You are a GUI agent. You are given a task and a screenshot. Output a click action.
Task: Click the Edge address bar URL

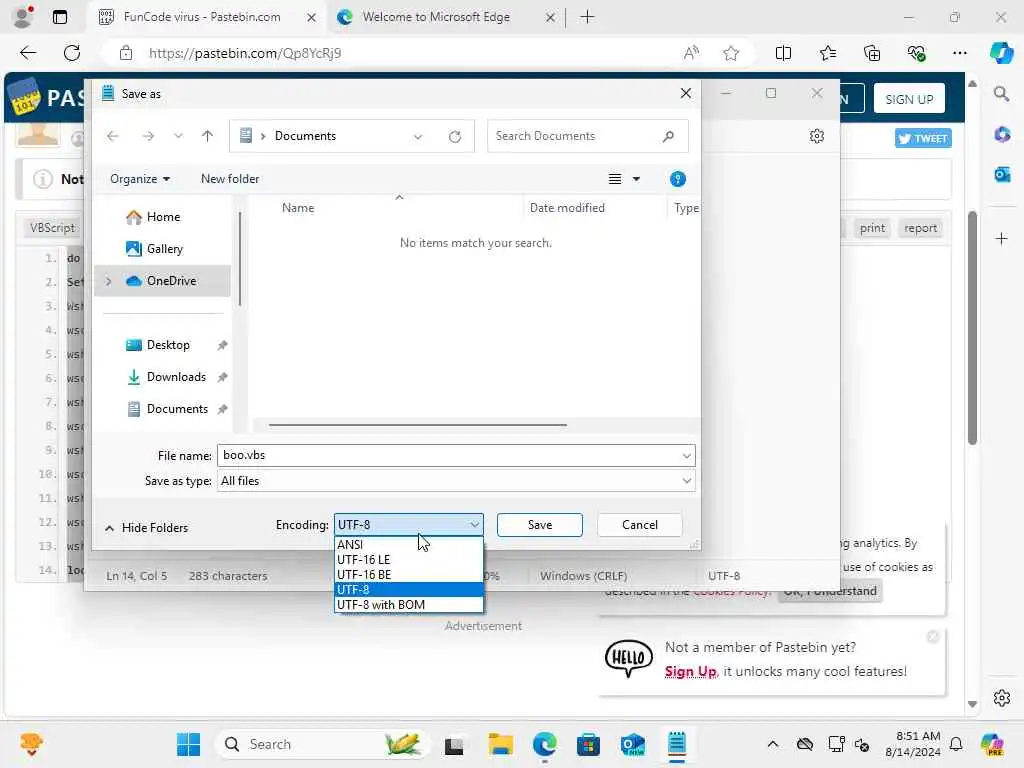pos(244,53)
